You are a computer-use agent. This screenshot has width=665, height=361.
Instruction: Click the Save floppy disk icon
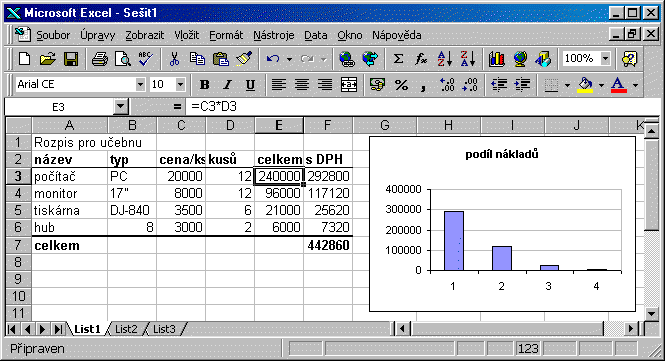71,59
